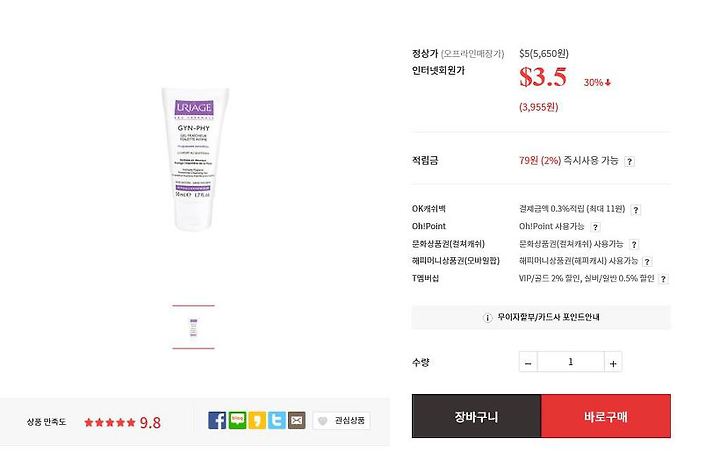Share via the yellow KakaoStory quote icon
The height and width of the screenshot is (453, 720).
(x=257, y=420)
